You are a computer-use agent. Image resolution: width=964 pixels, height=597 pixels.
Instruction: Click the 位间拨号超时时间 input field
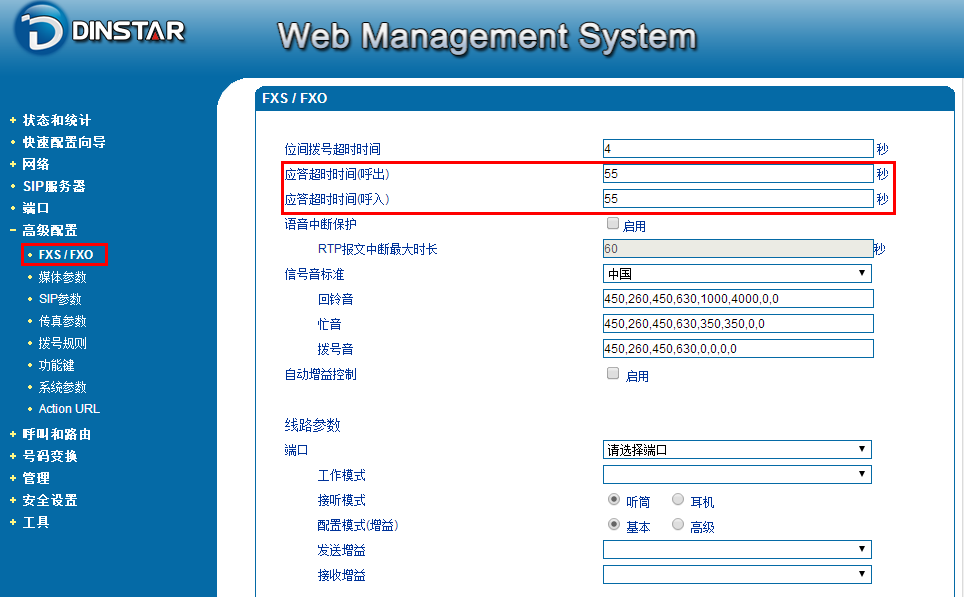point(737,149)
